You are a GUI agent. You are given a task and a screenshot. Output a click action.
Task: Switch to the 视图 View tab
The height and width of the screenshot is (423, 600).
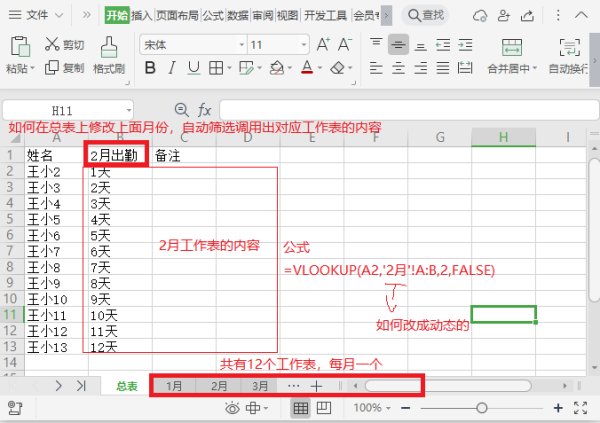(287, 15)
